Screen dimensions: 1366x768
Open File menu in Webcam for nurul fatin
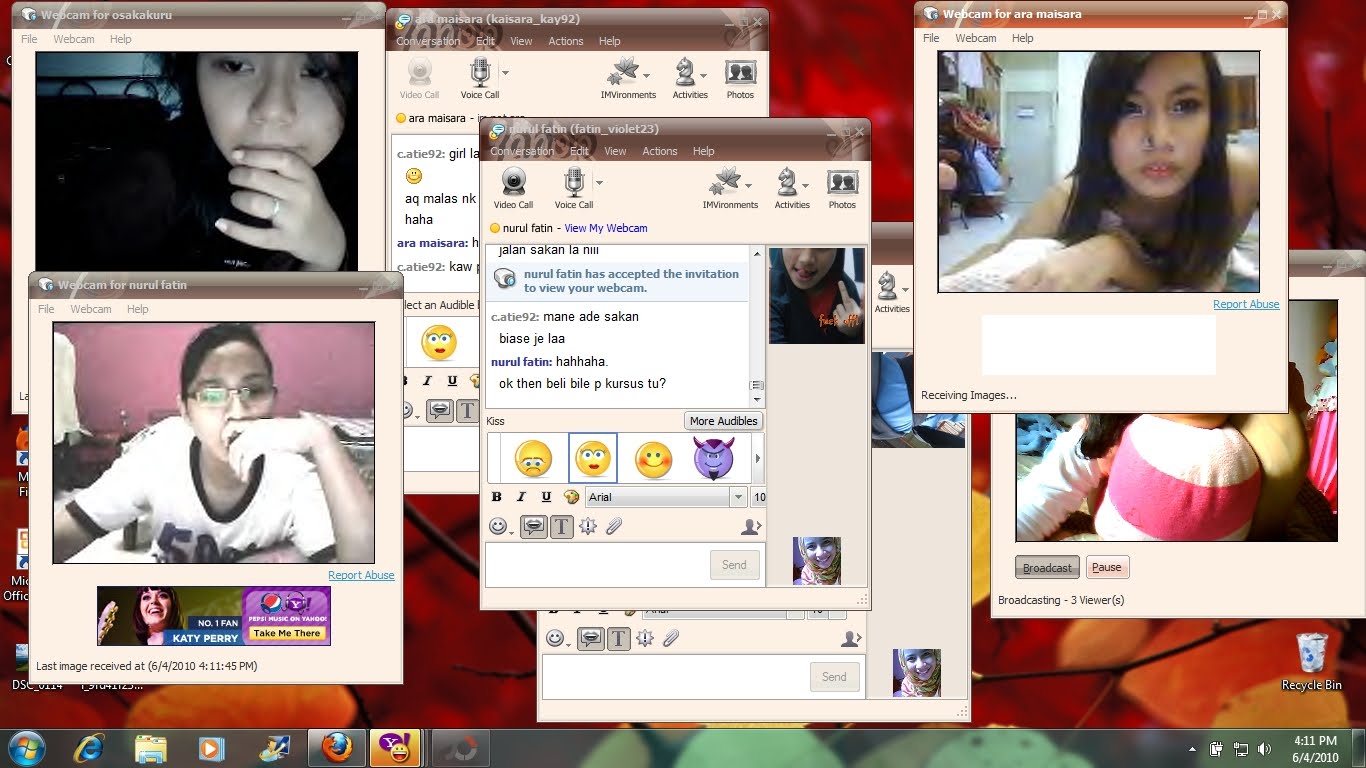pos(46,309)
